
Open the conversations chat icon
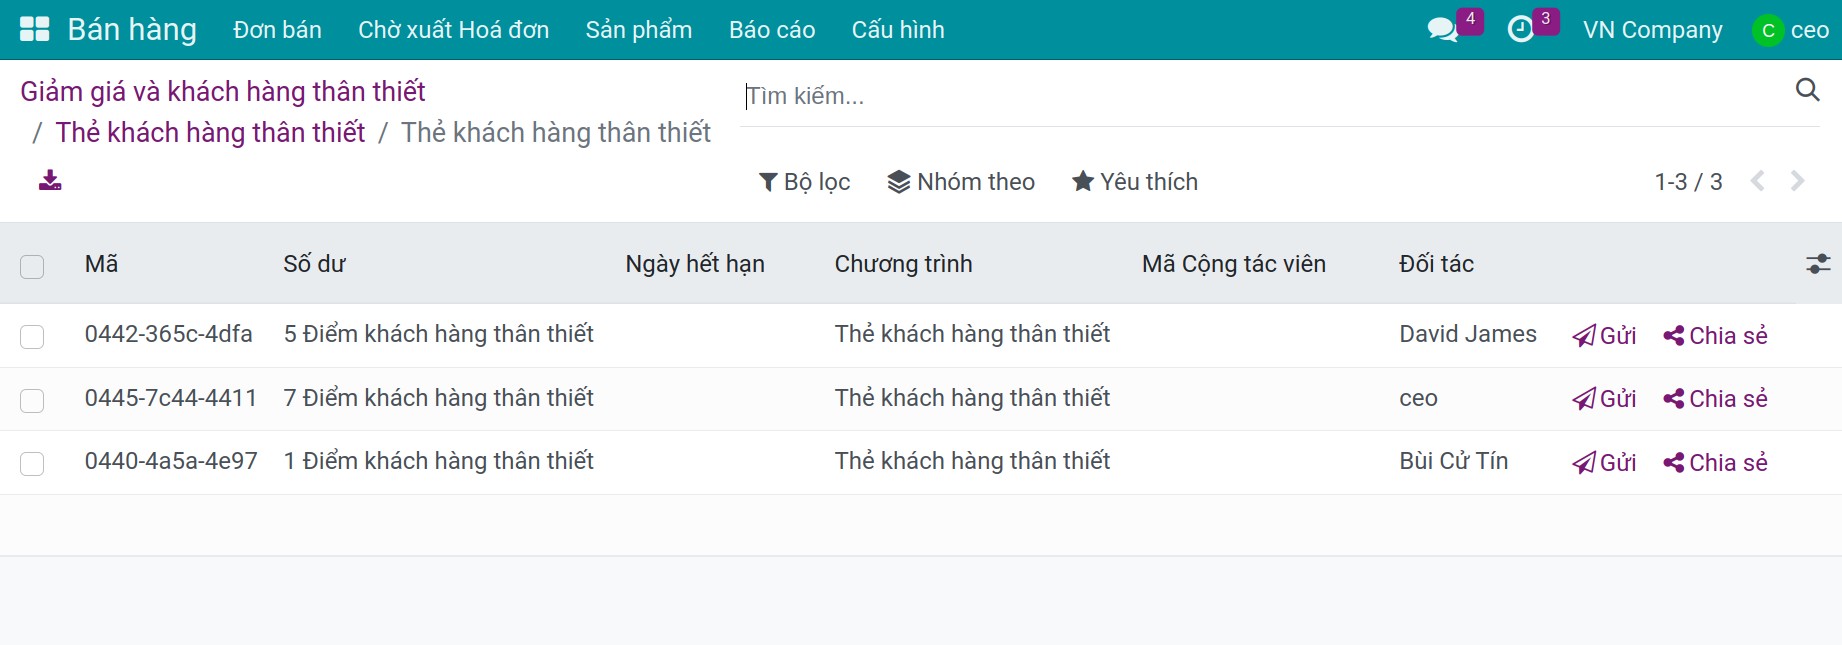[1442, 29]
